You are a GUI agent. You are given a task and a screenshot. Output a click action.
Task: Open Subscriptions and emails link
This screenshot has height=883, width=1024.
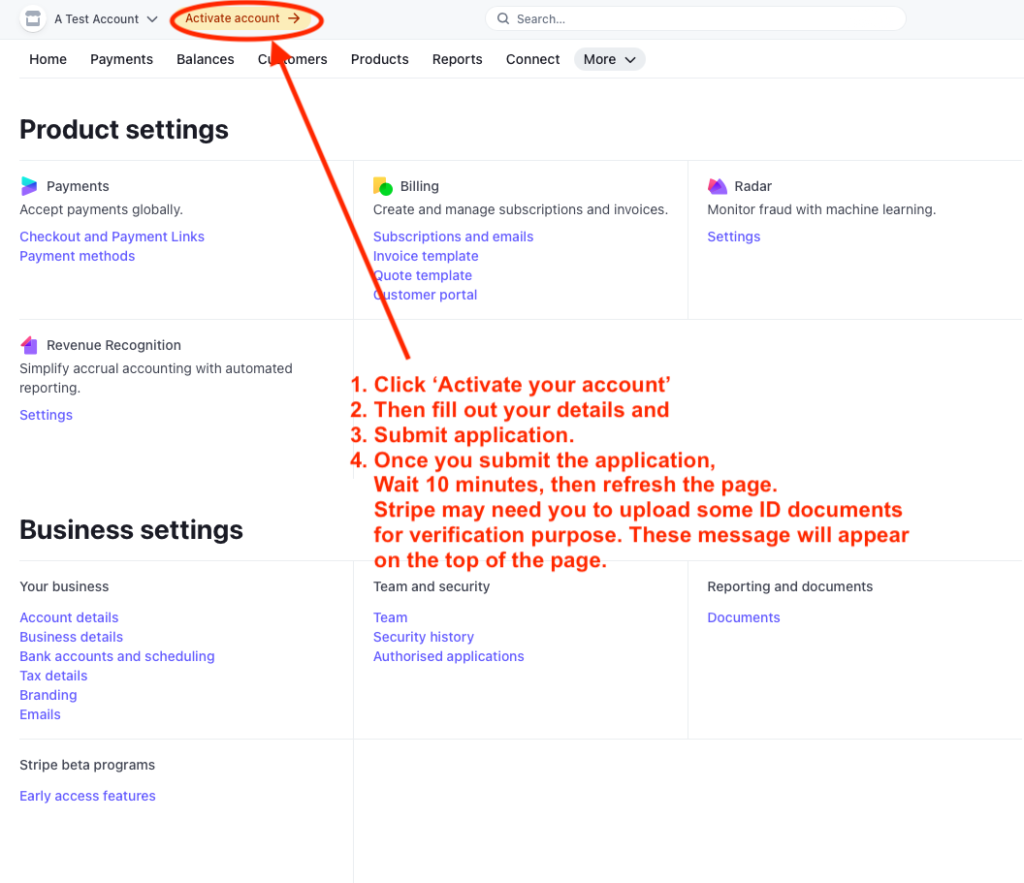click(453, 237)
